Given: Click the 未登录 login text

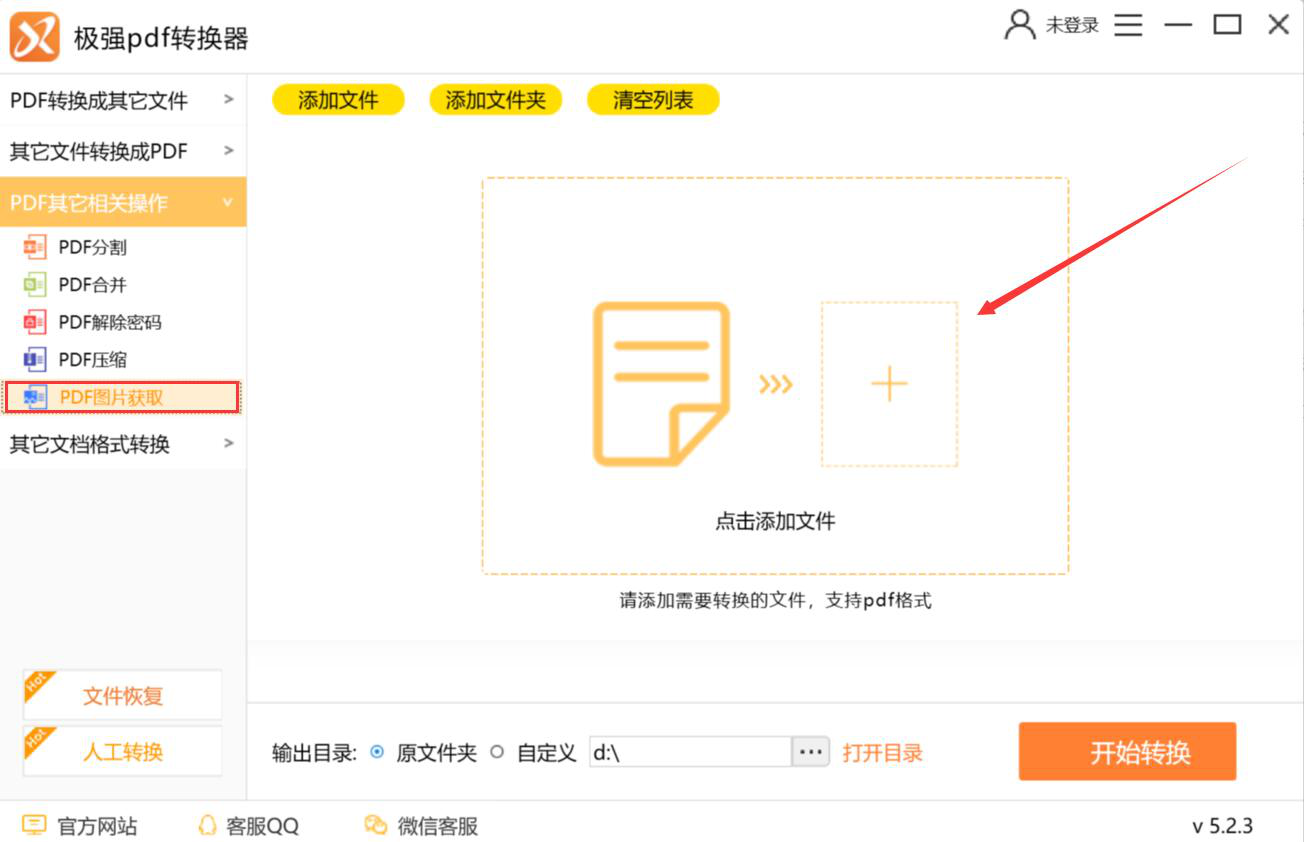Looking at the screenshot, I should (x=1072, y=26).
